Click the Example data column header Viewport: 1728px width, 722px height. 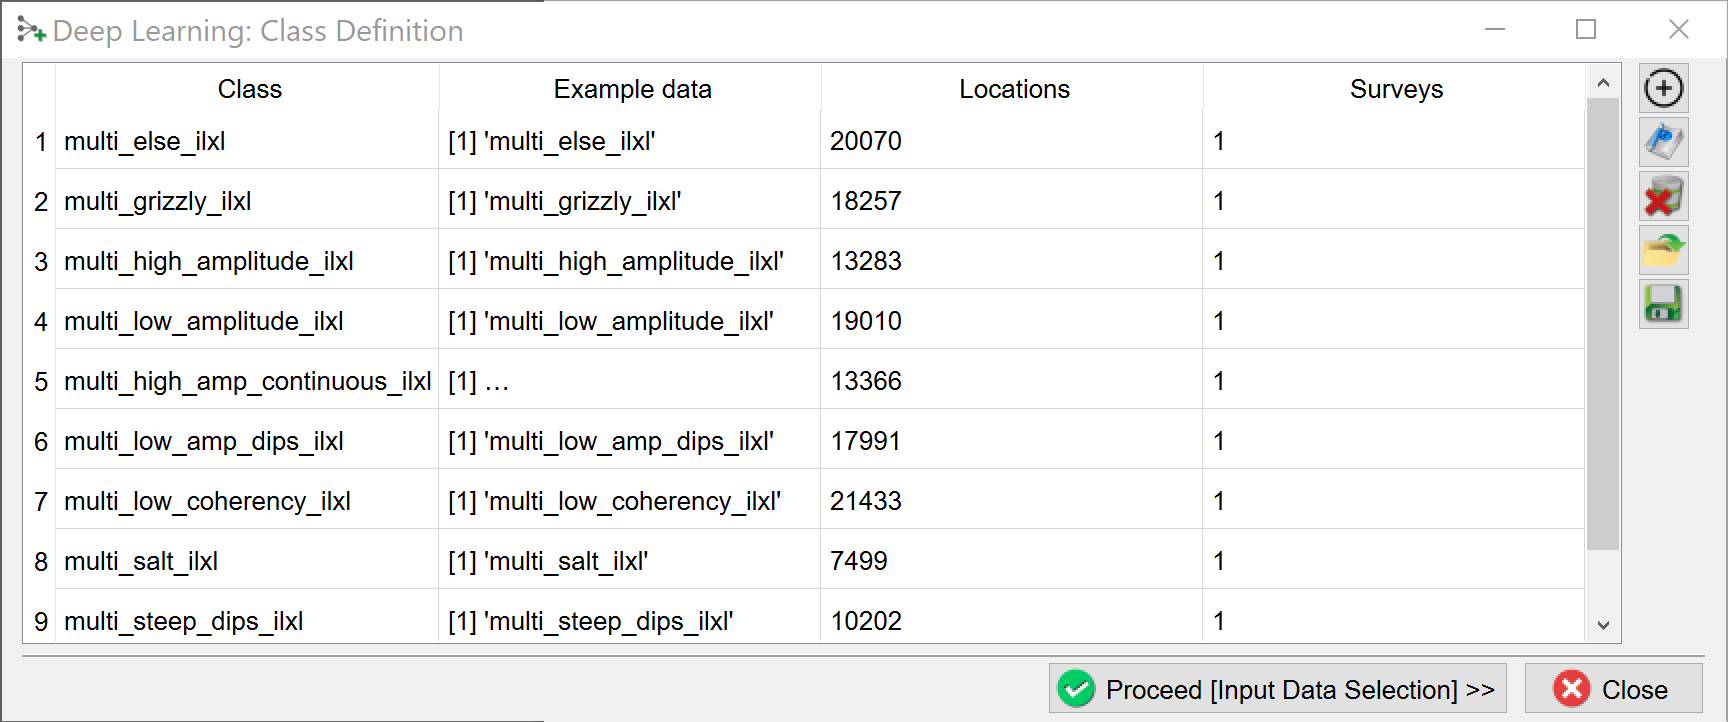[x=632, y=89]
